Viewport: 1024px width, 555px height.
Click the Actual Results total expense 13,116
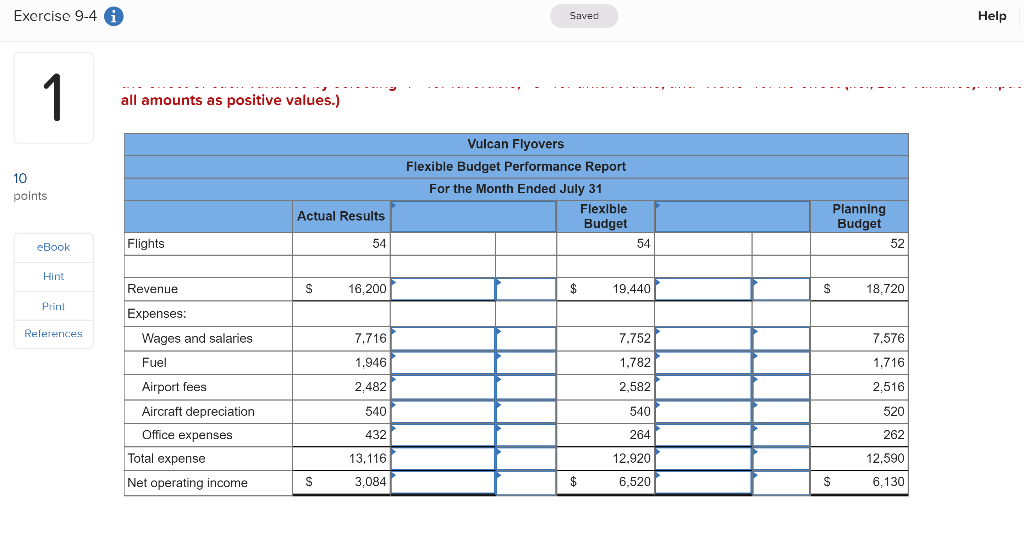(368, 458)
